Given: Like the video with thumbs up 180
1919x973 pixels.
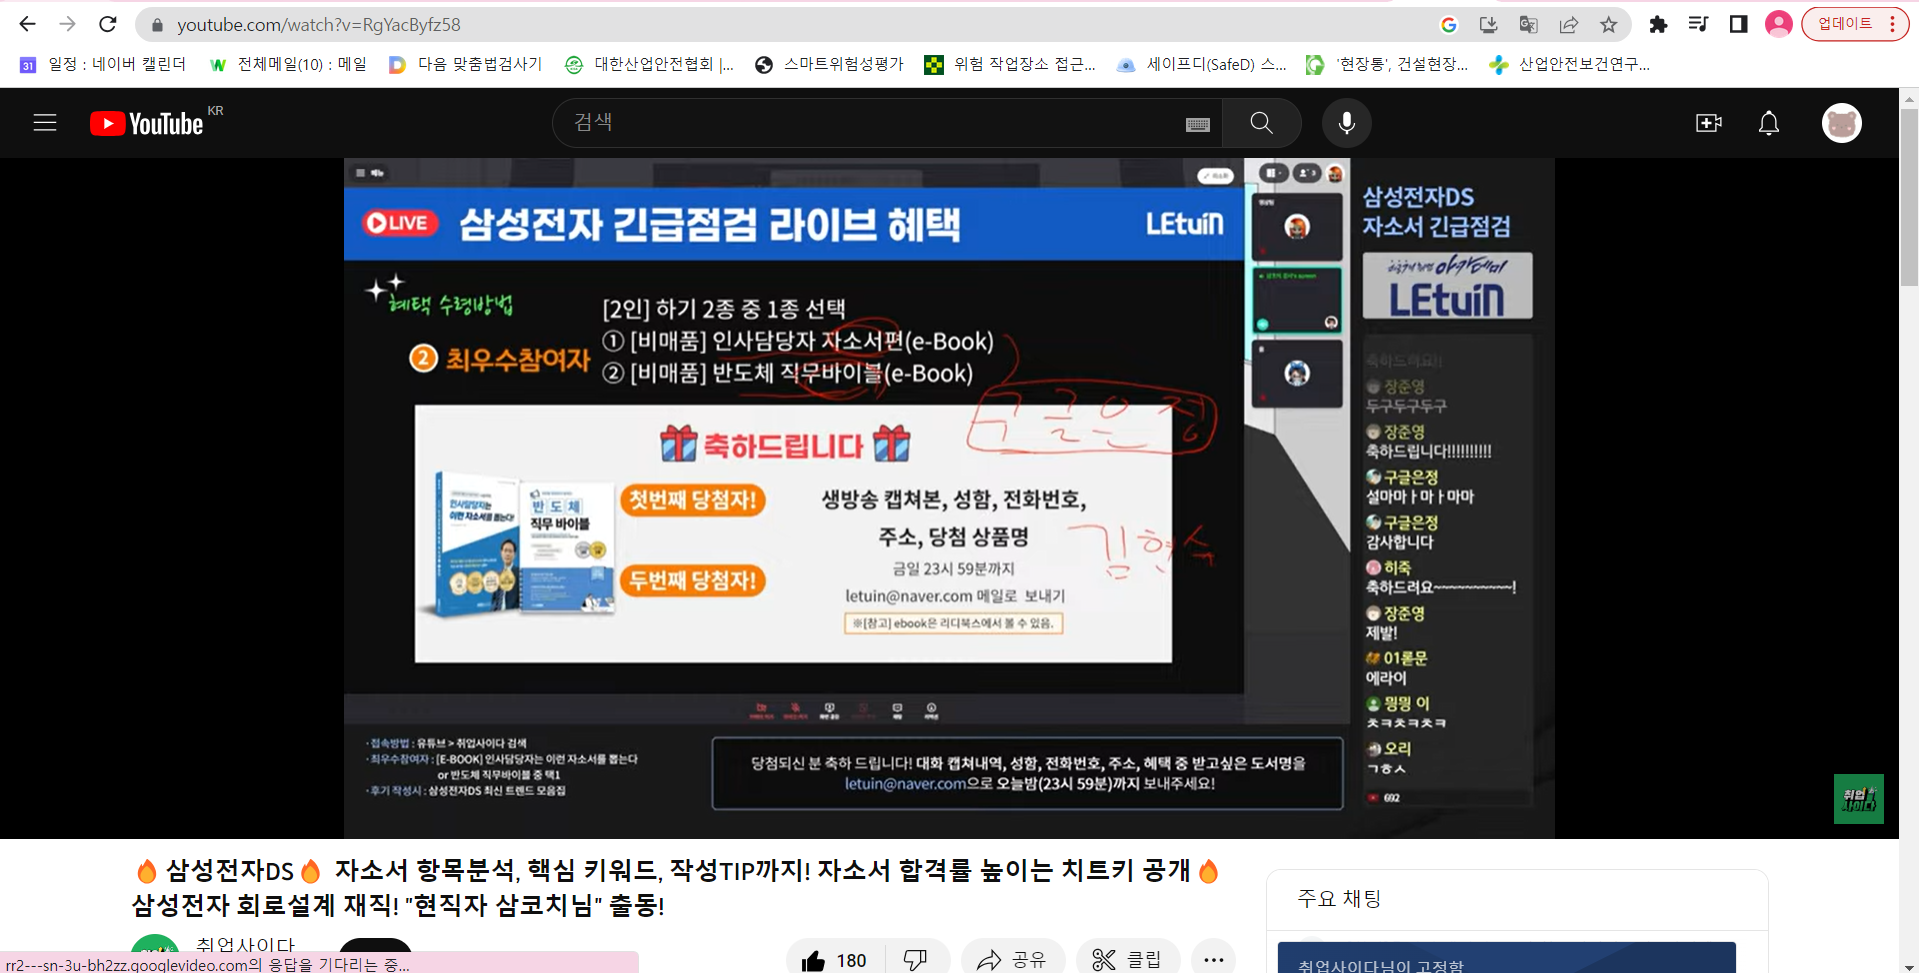Looking at the screenshot, I should 835,960.
